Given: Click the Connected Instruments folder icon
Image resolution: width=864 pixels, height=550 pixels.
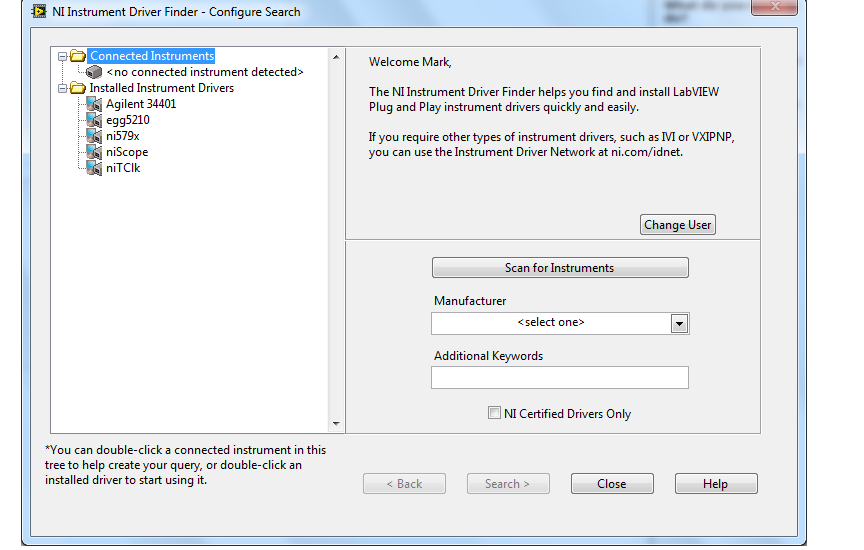Looking at the screenshot, I should point(78,56).
